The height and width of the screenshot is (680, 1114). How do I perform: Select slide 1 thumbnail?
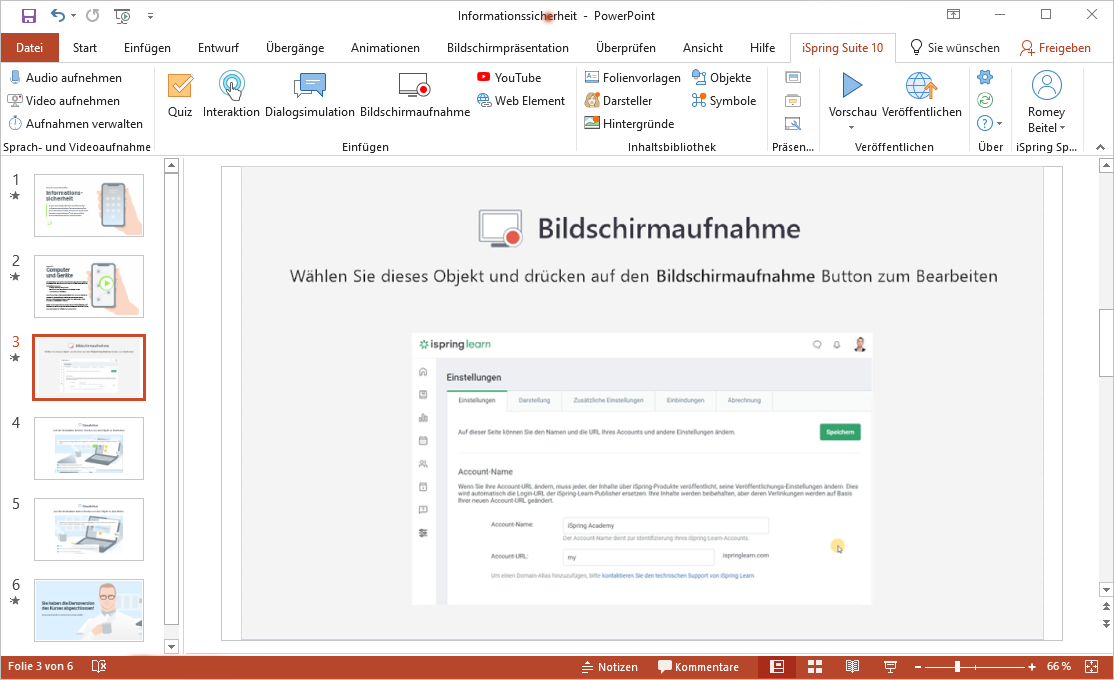point(89,205)
